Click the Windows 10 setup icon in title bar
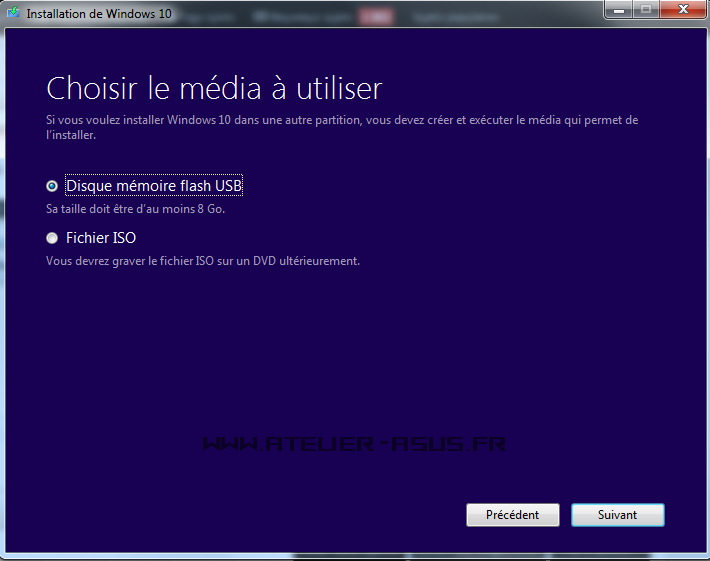The height and width of the screenshot is (561, 710). pos(13,15)
